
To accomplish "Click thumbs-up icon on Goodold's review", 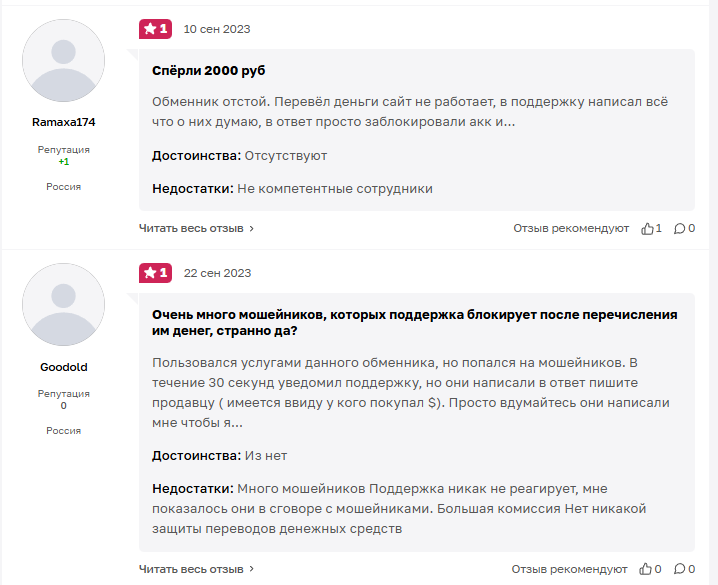I will 647,569.
